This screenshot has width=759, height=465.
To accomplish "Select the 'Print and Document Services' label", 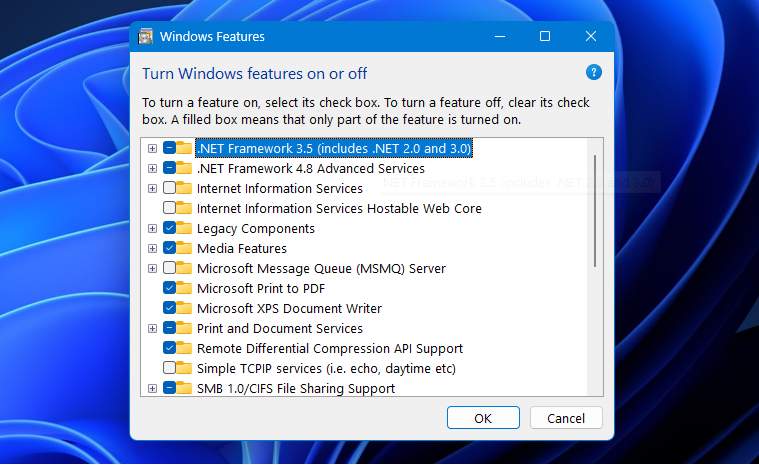I will pyautogui.click(x=280, y=329).
